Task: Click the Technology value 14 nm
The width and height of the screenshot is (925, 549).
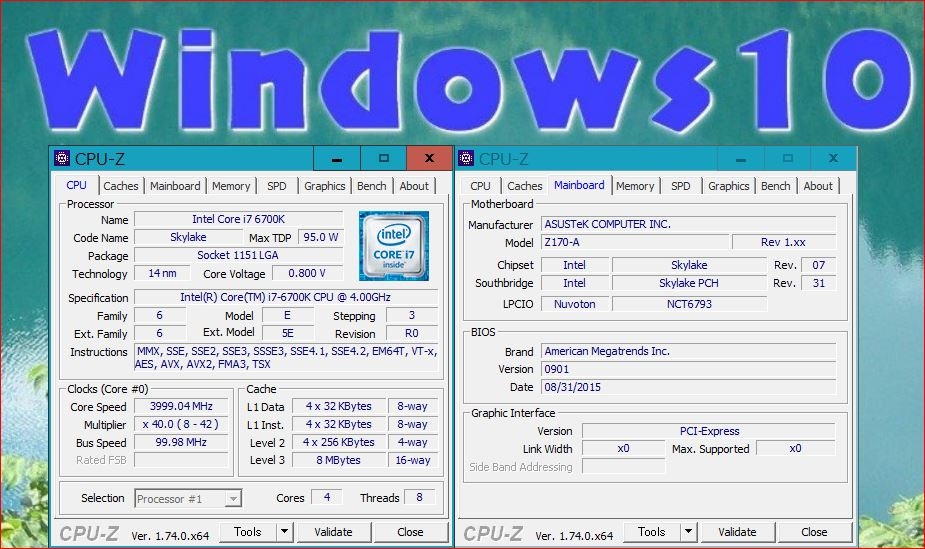Action: [x=162, y=273]
